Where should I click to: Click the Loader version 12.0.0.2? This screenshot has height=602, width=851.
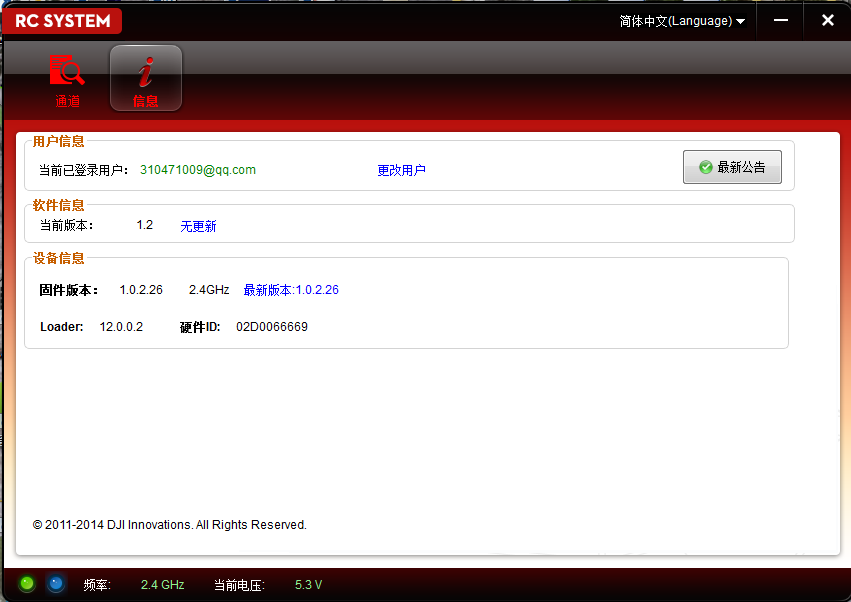[121, 327]
